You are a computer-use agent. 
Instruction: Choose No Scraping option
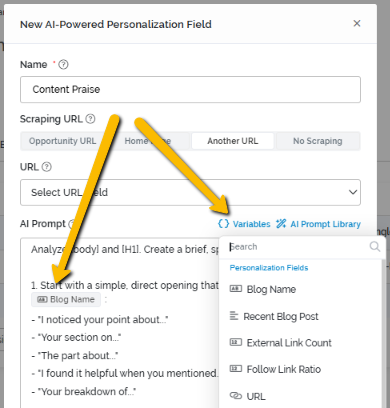pyautogui.click(x=318, y=141)
